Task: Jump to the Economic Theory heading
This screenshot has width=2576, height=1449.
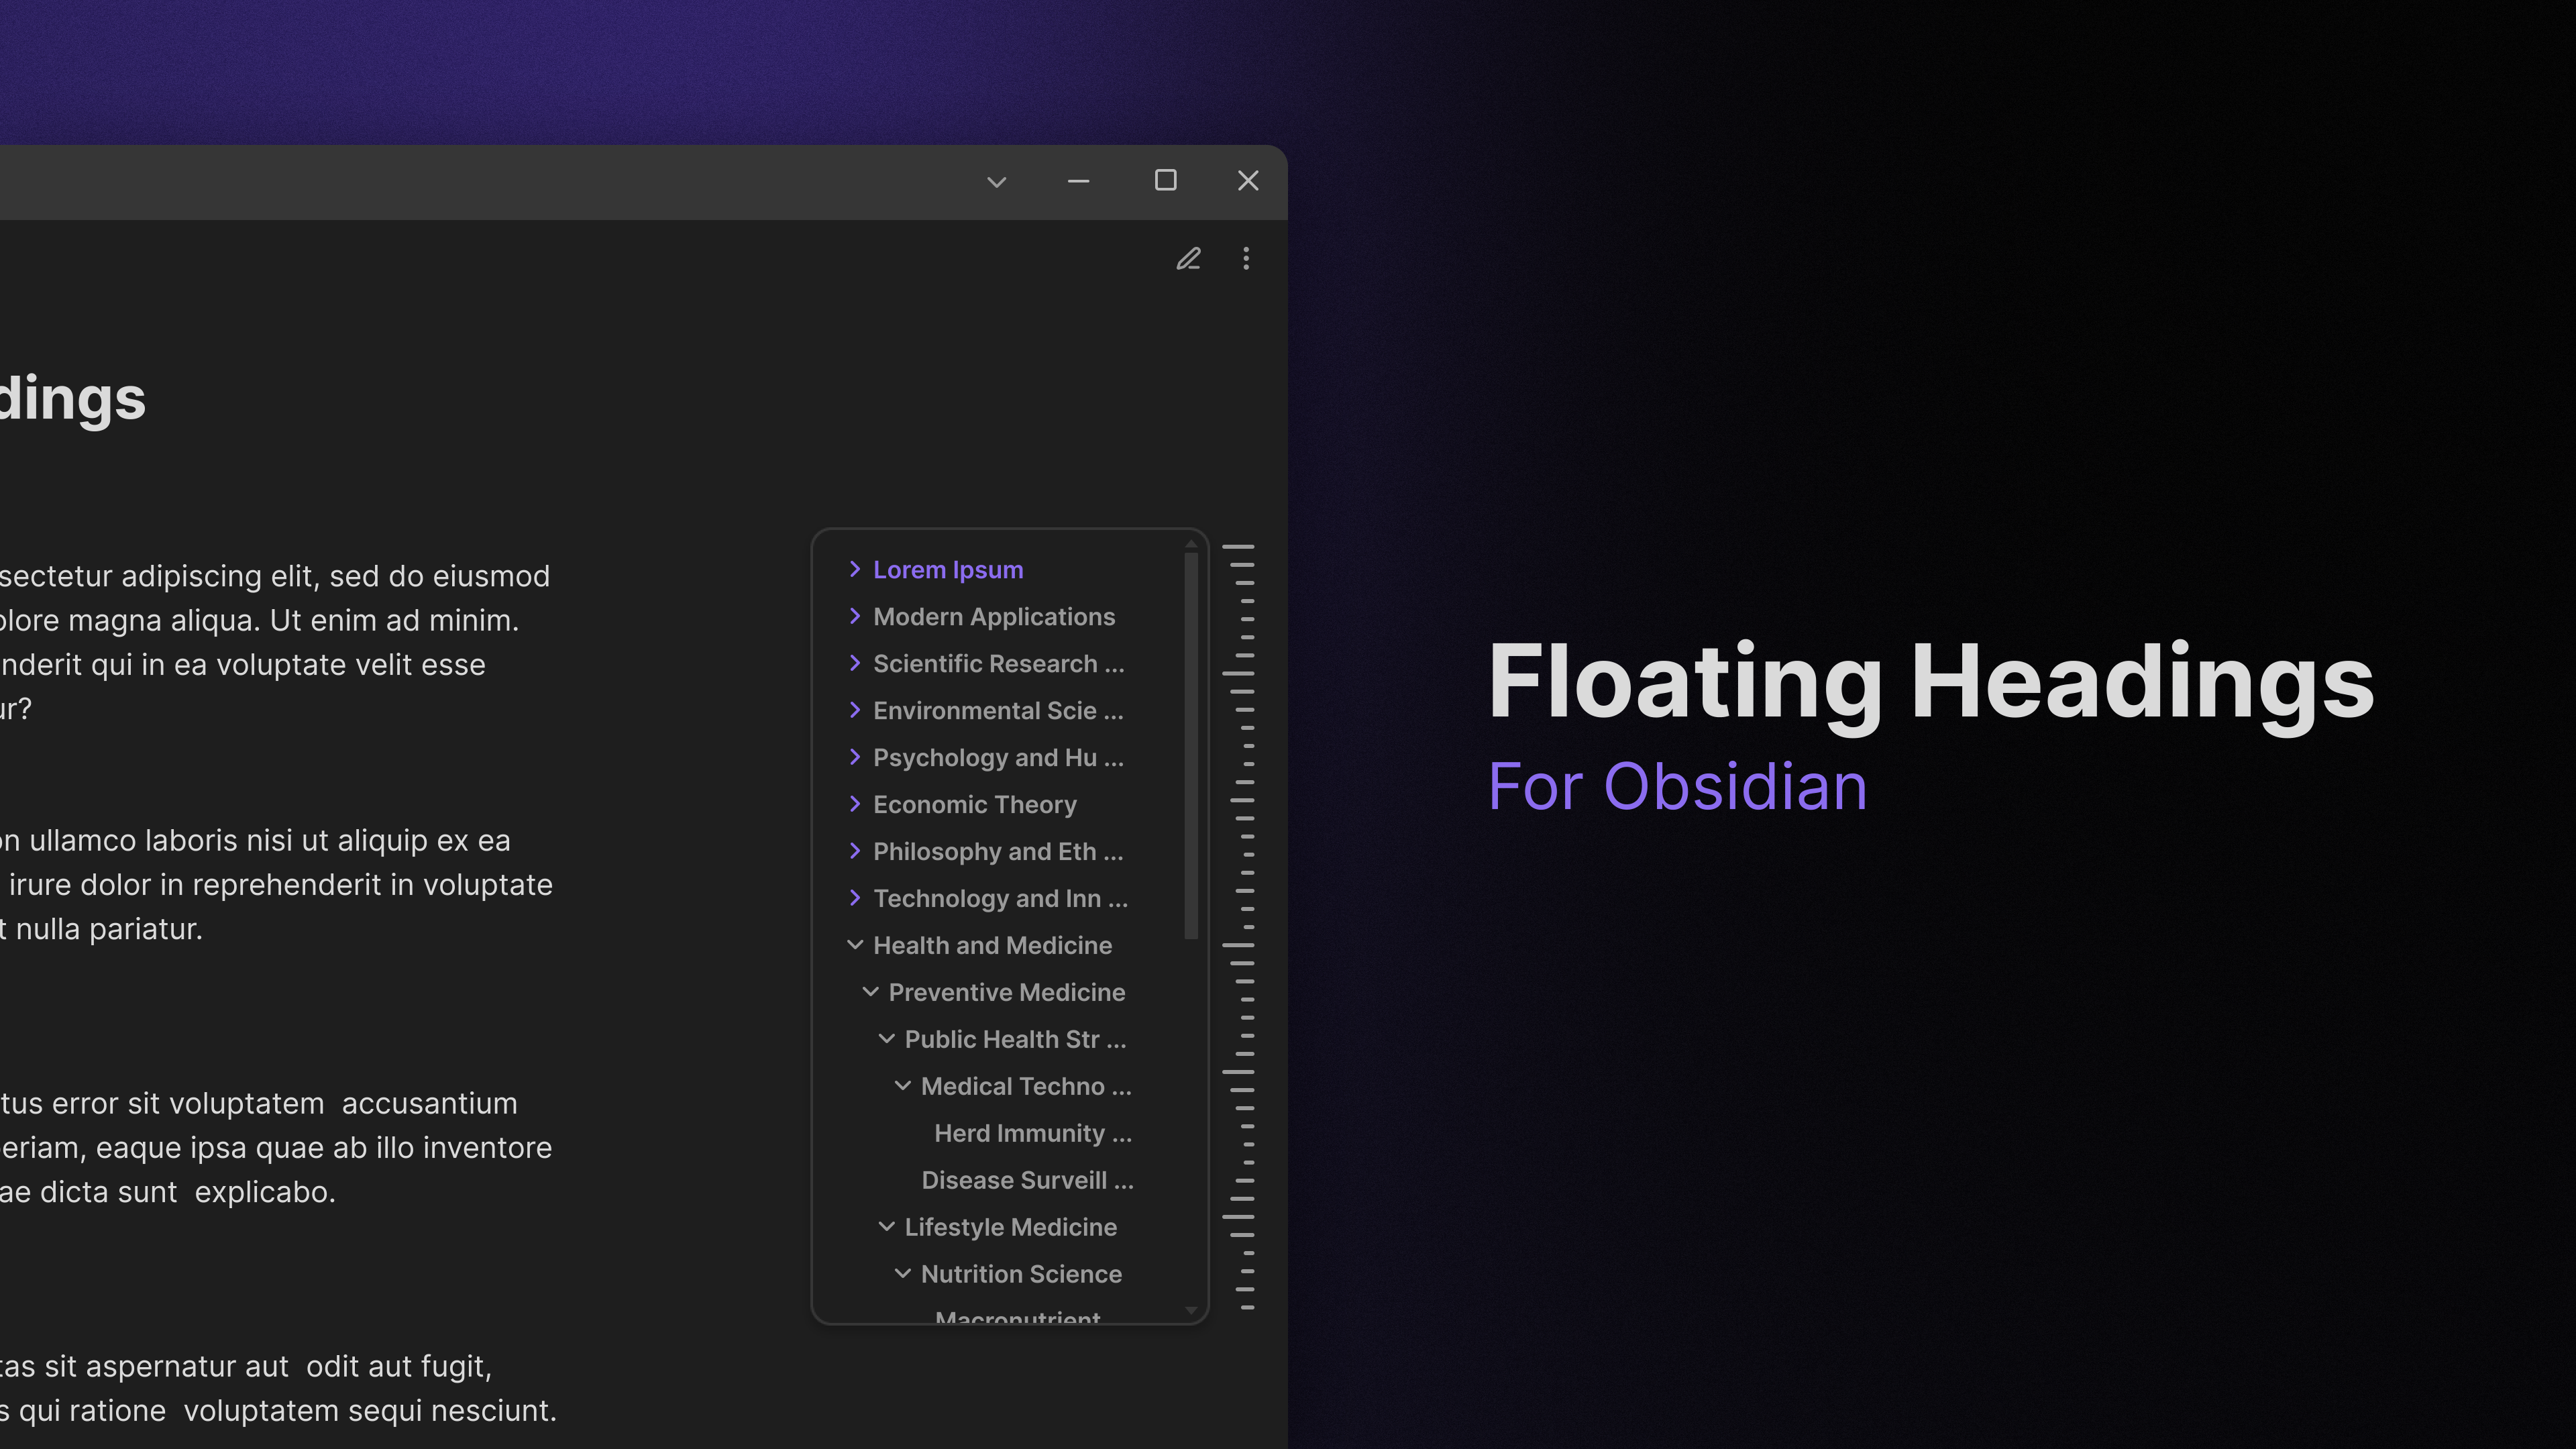Action: pyautogui.click(x=974, y=805)
